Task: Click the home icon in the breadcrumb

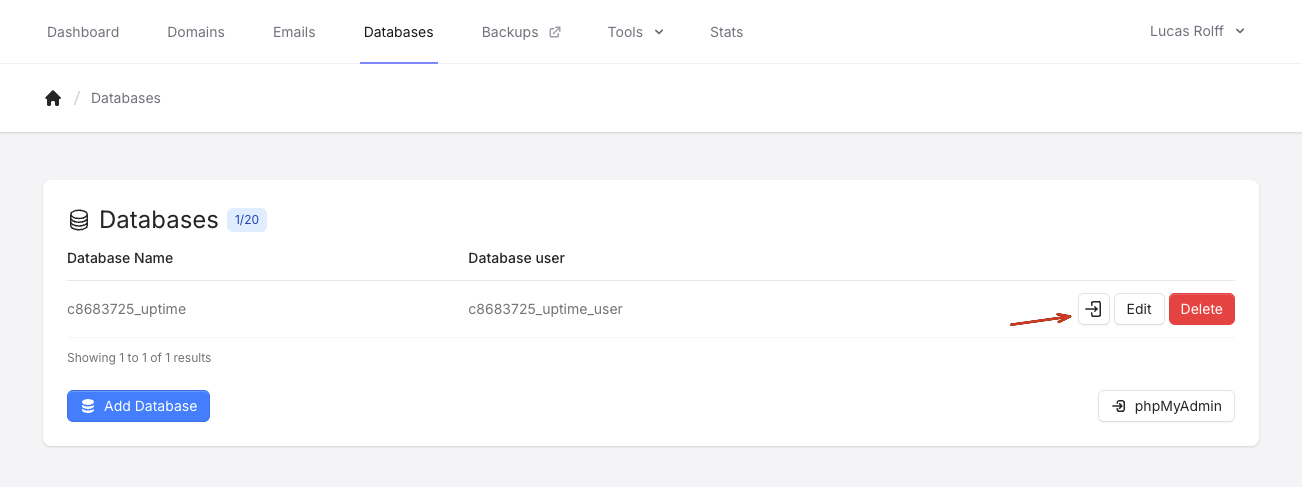Action: pyautogui.click(x=53, y=98)
